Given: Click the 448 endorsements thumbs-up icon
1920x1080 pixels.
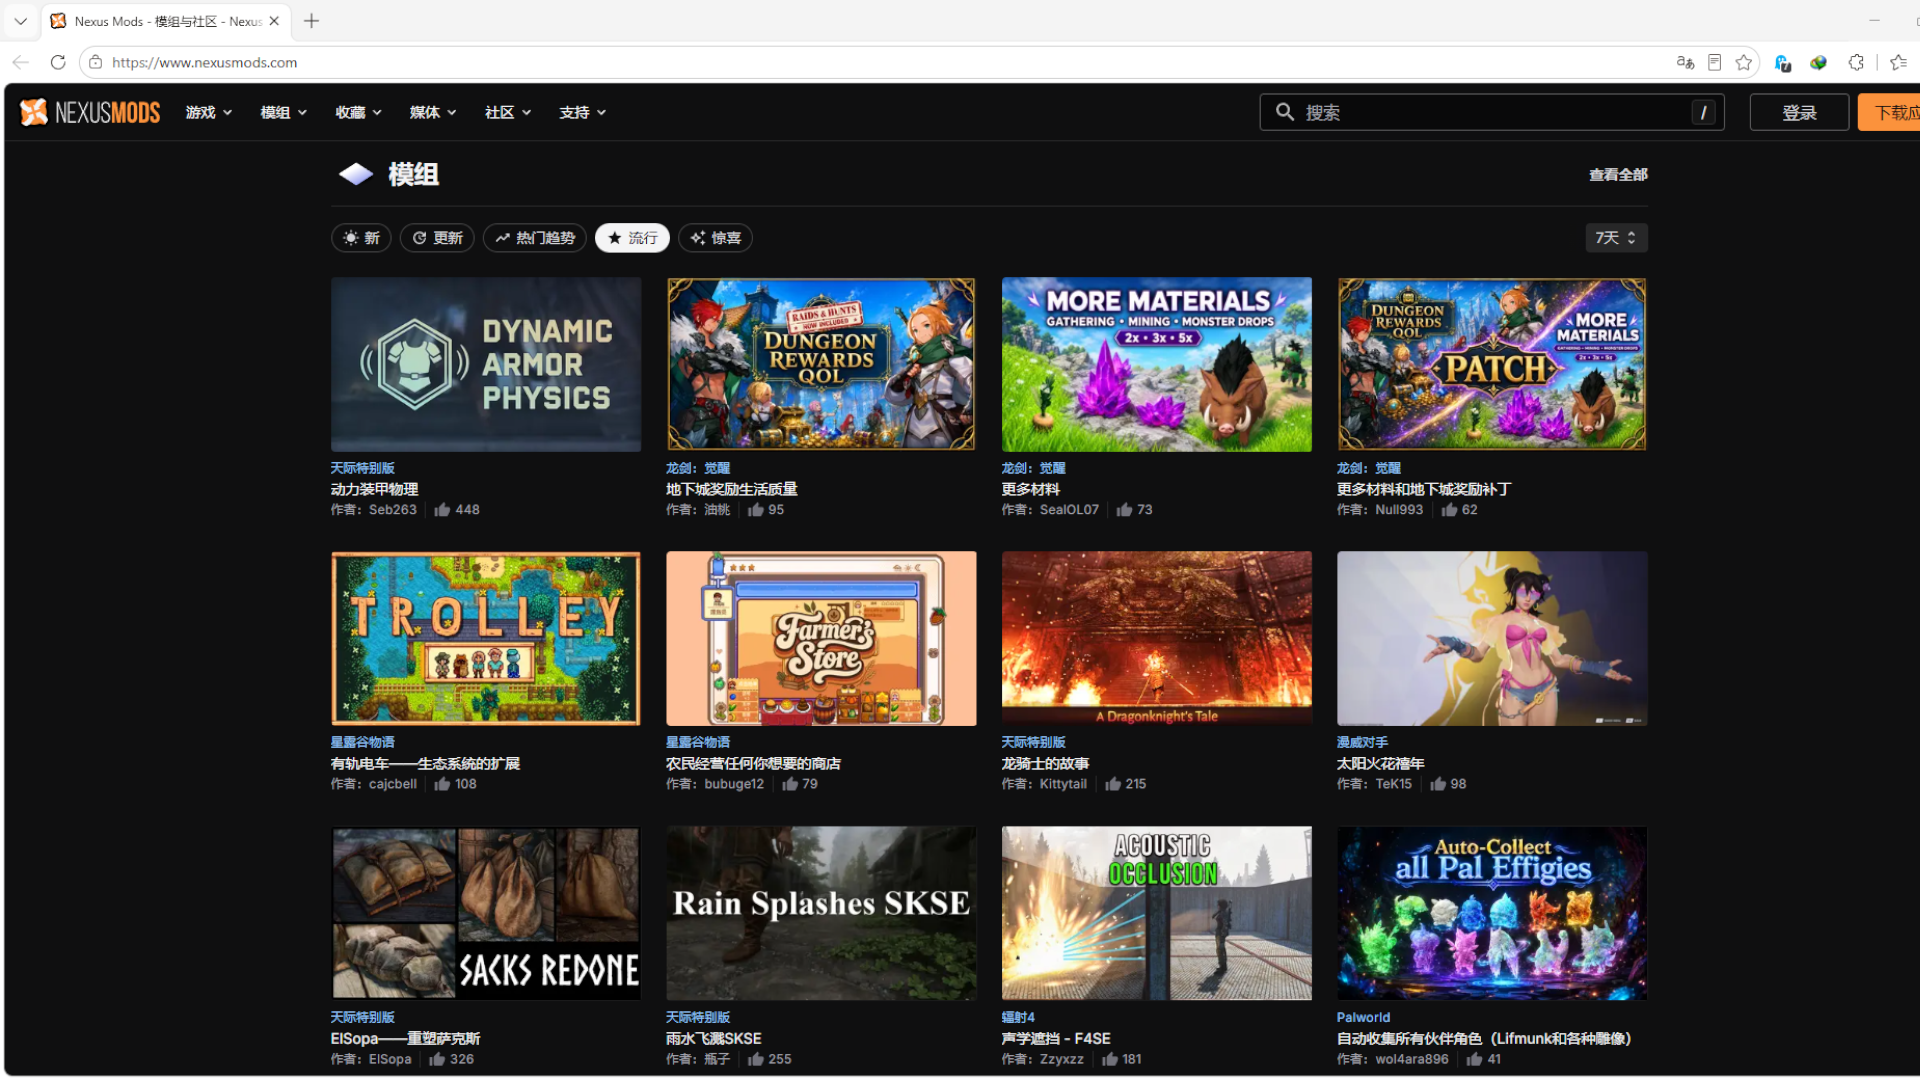Looking at the screenshot, I should tap(442, 510).
